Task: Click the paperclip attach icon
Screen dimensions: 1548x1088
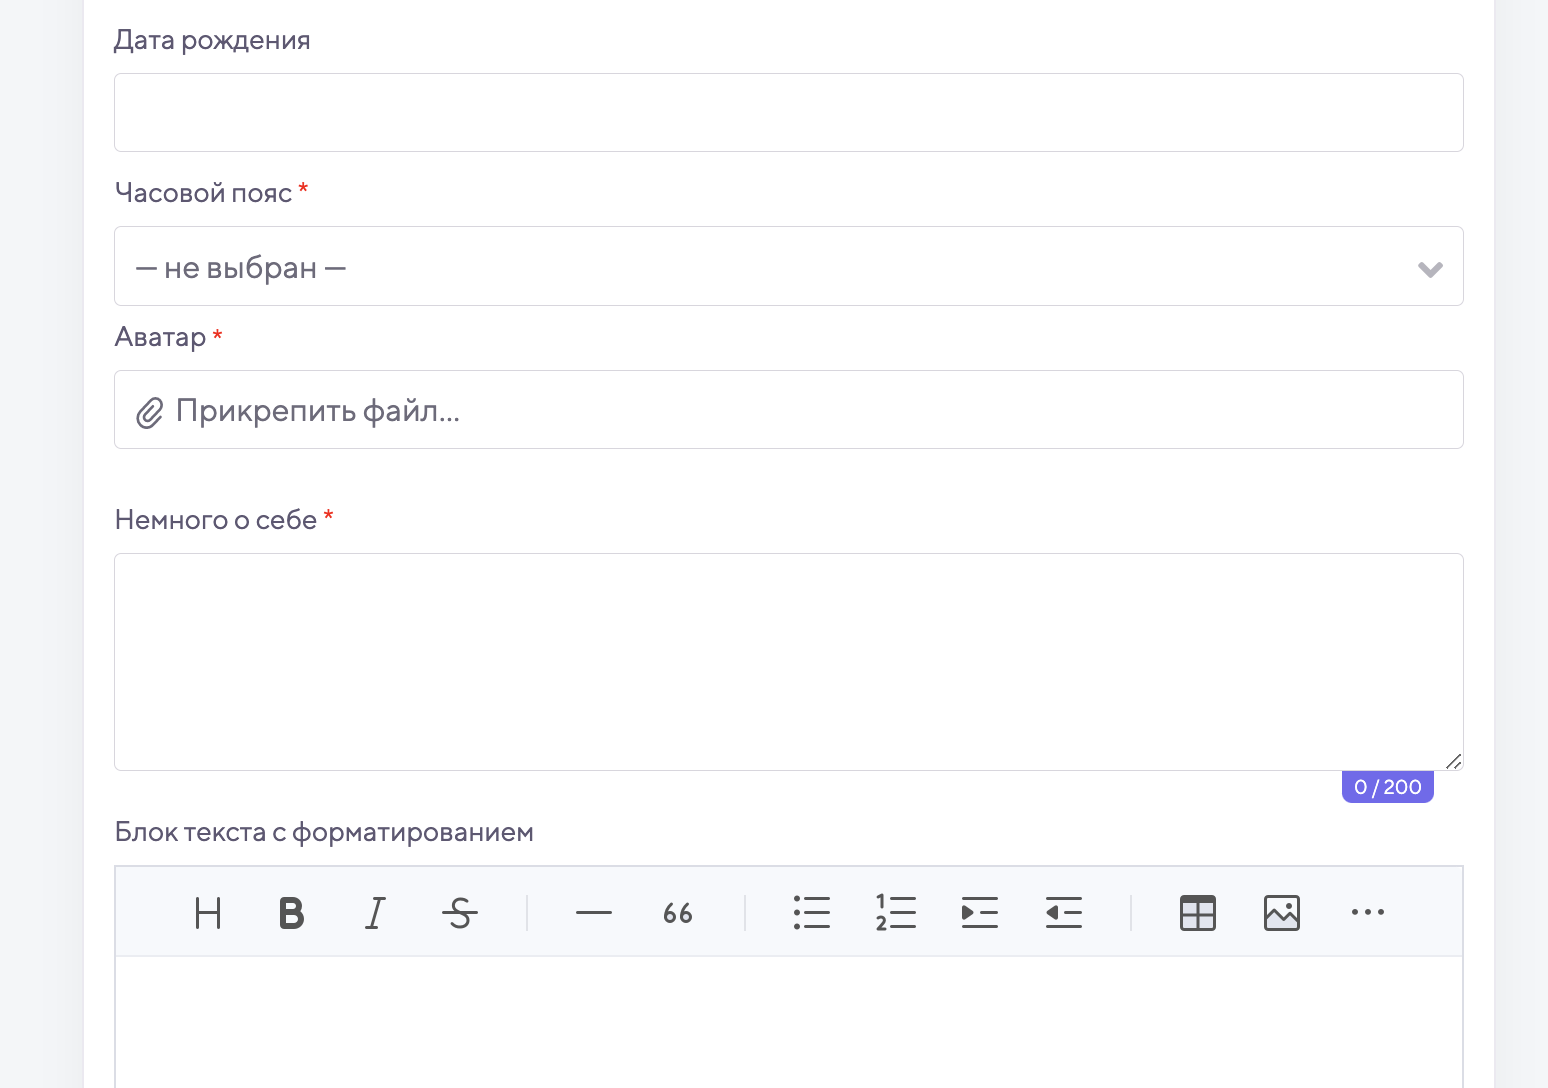Action: point(150,412)
